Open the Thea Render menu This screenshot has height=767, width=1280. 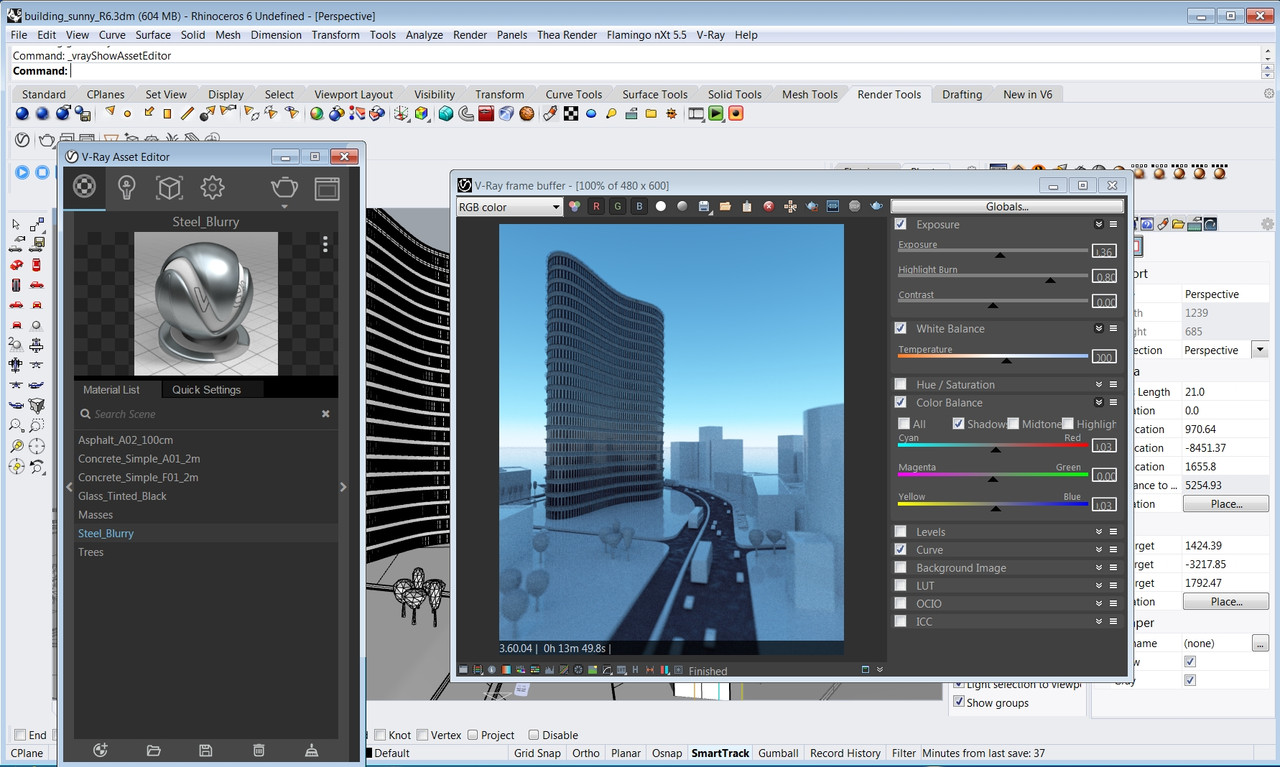click(567, 35)
